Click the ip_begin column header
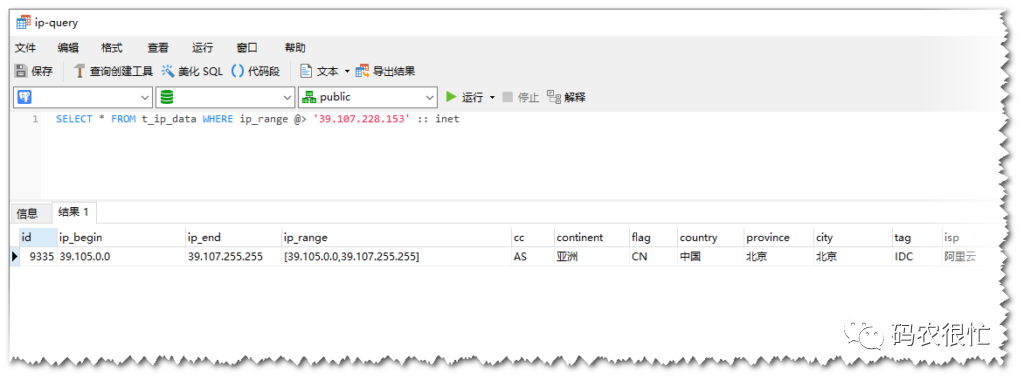Viewport: 1024px width, 380px height. point(121,237)
